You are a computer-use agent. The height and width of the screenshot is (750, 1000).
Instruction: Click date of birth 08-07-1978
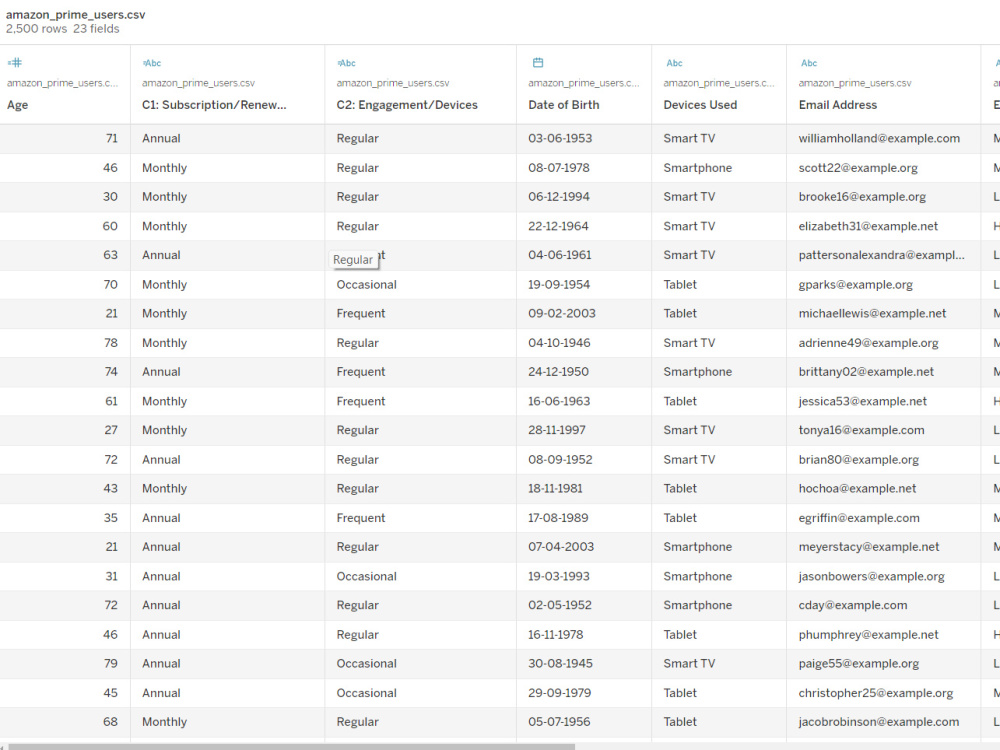(x=559, y=168)
